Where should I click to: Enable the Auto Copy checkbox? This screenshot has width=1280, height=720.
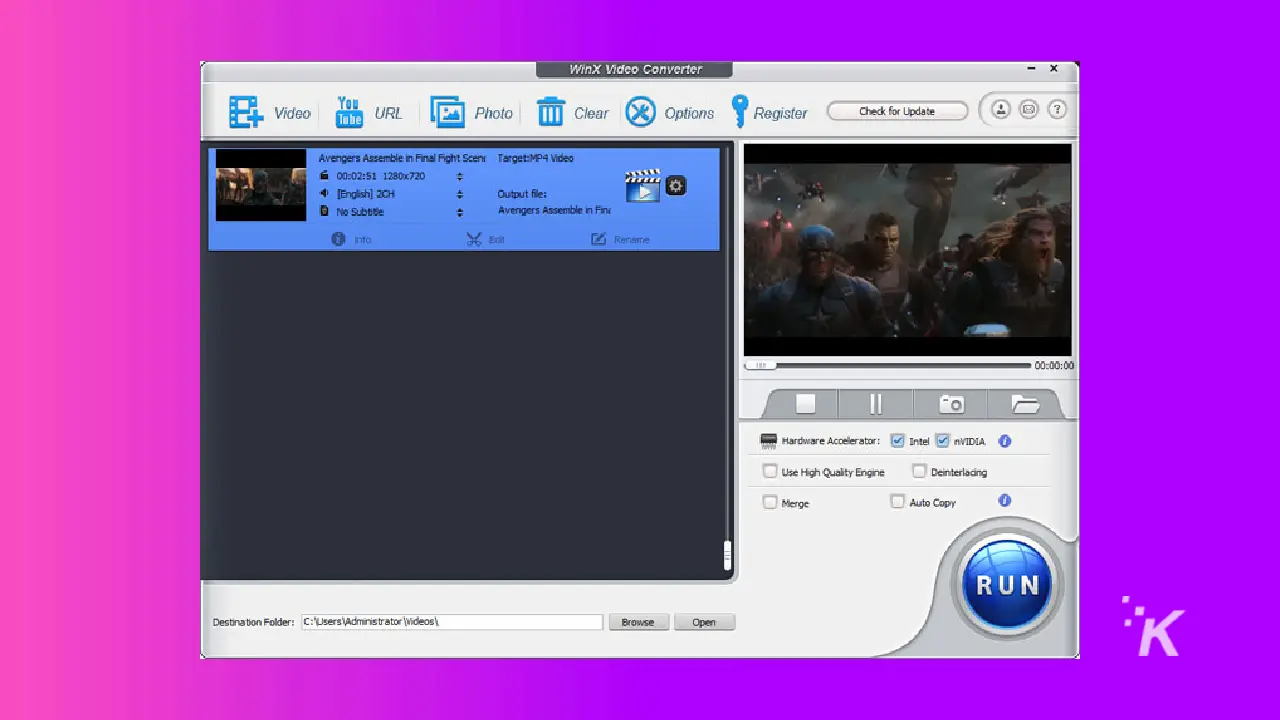897,502
